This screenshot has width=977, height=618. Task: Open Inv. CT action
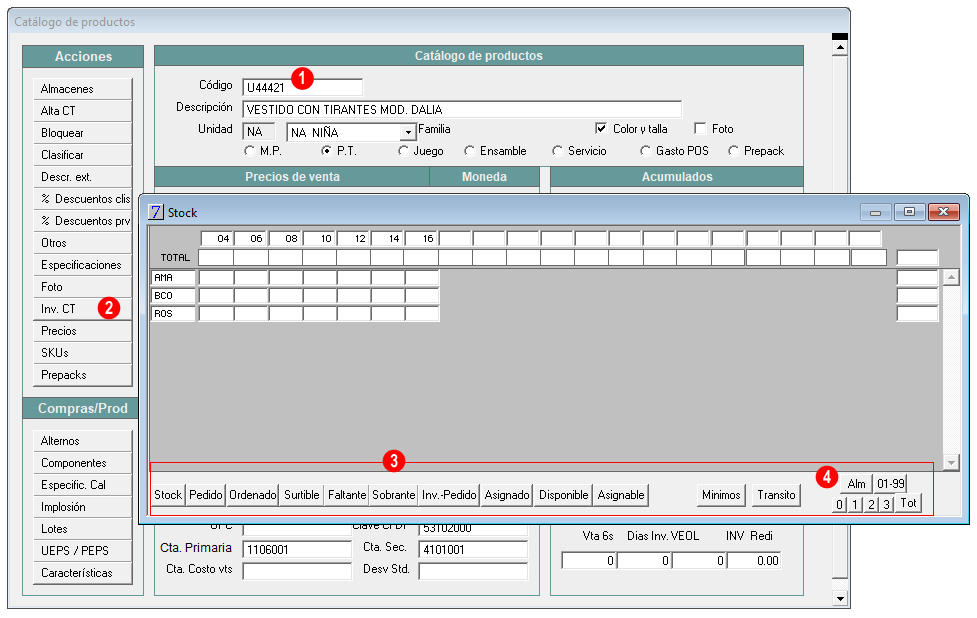click(82, 309)
